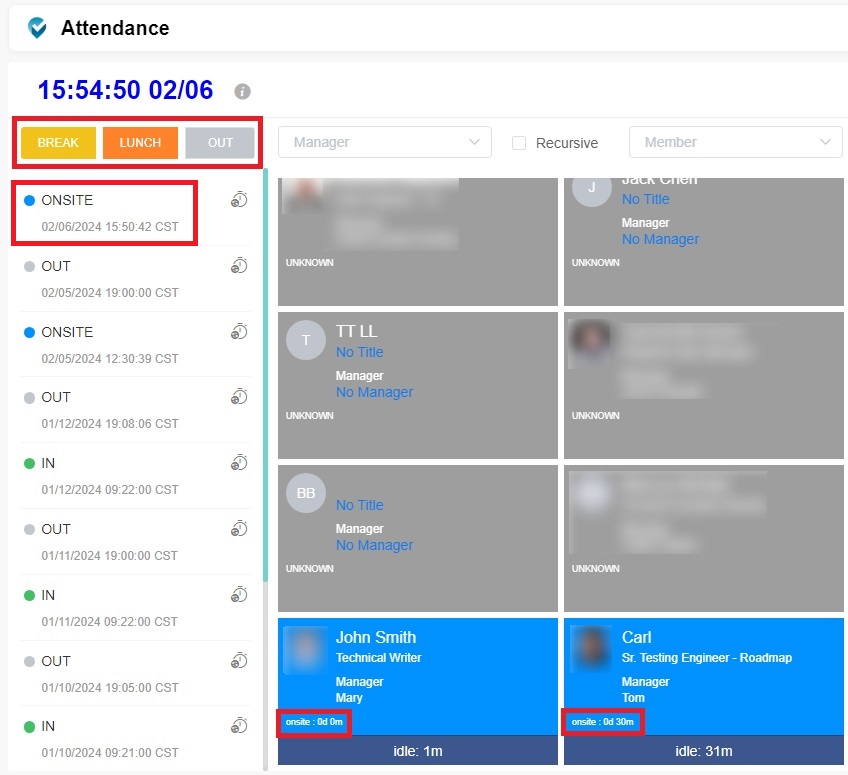Click the edit-time icon for OUT 01/12/2024 19:08:06
The image size is (848, 775).
pos(238,397)
